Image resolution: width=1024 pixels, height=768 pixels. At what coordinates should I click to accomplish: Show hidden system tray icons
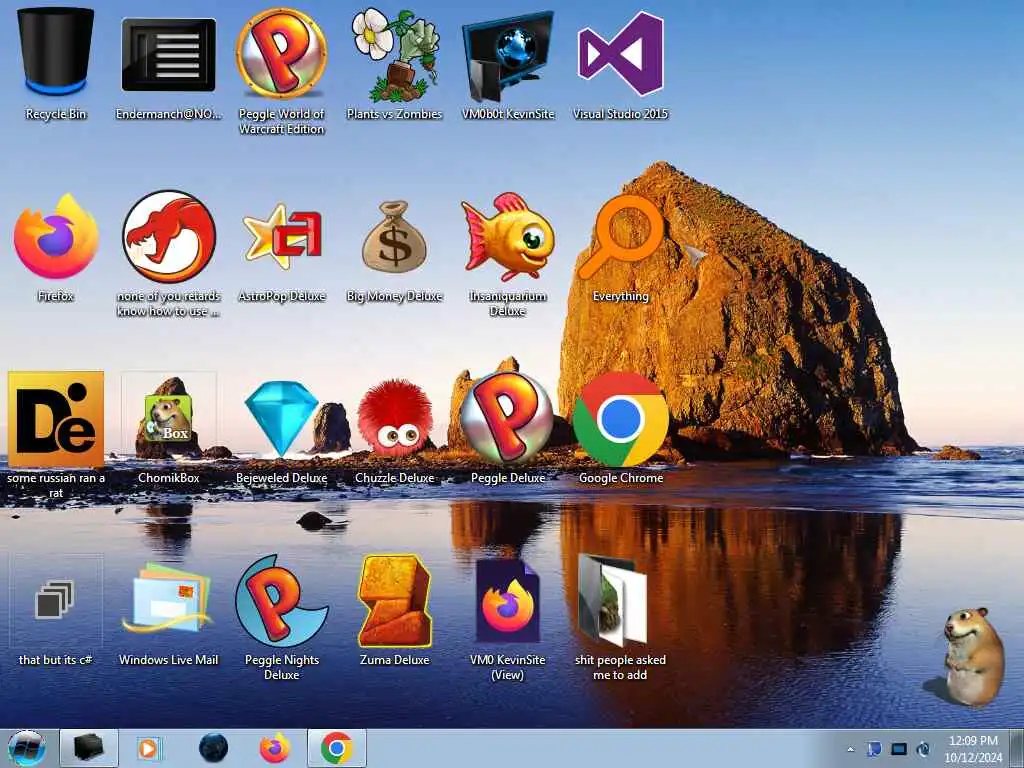click(850, 749)
